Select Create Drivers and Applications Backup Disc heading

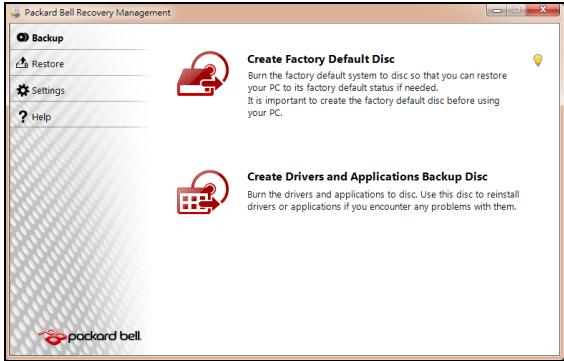coord(367,177)
